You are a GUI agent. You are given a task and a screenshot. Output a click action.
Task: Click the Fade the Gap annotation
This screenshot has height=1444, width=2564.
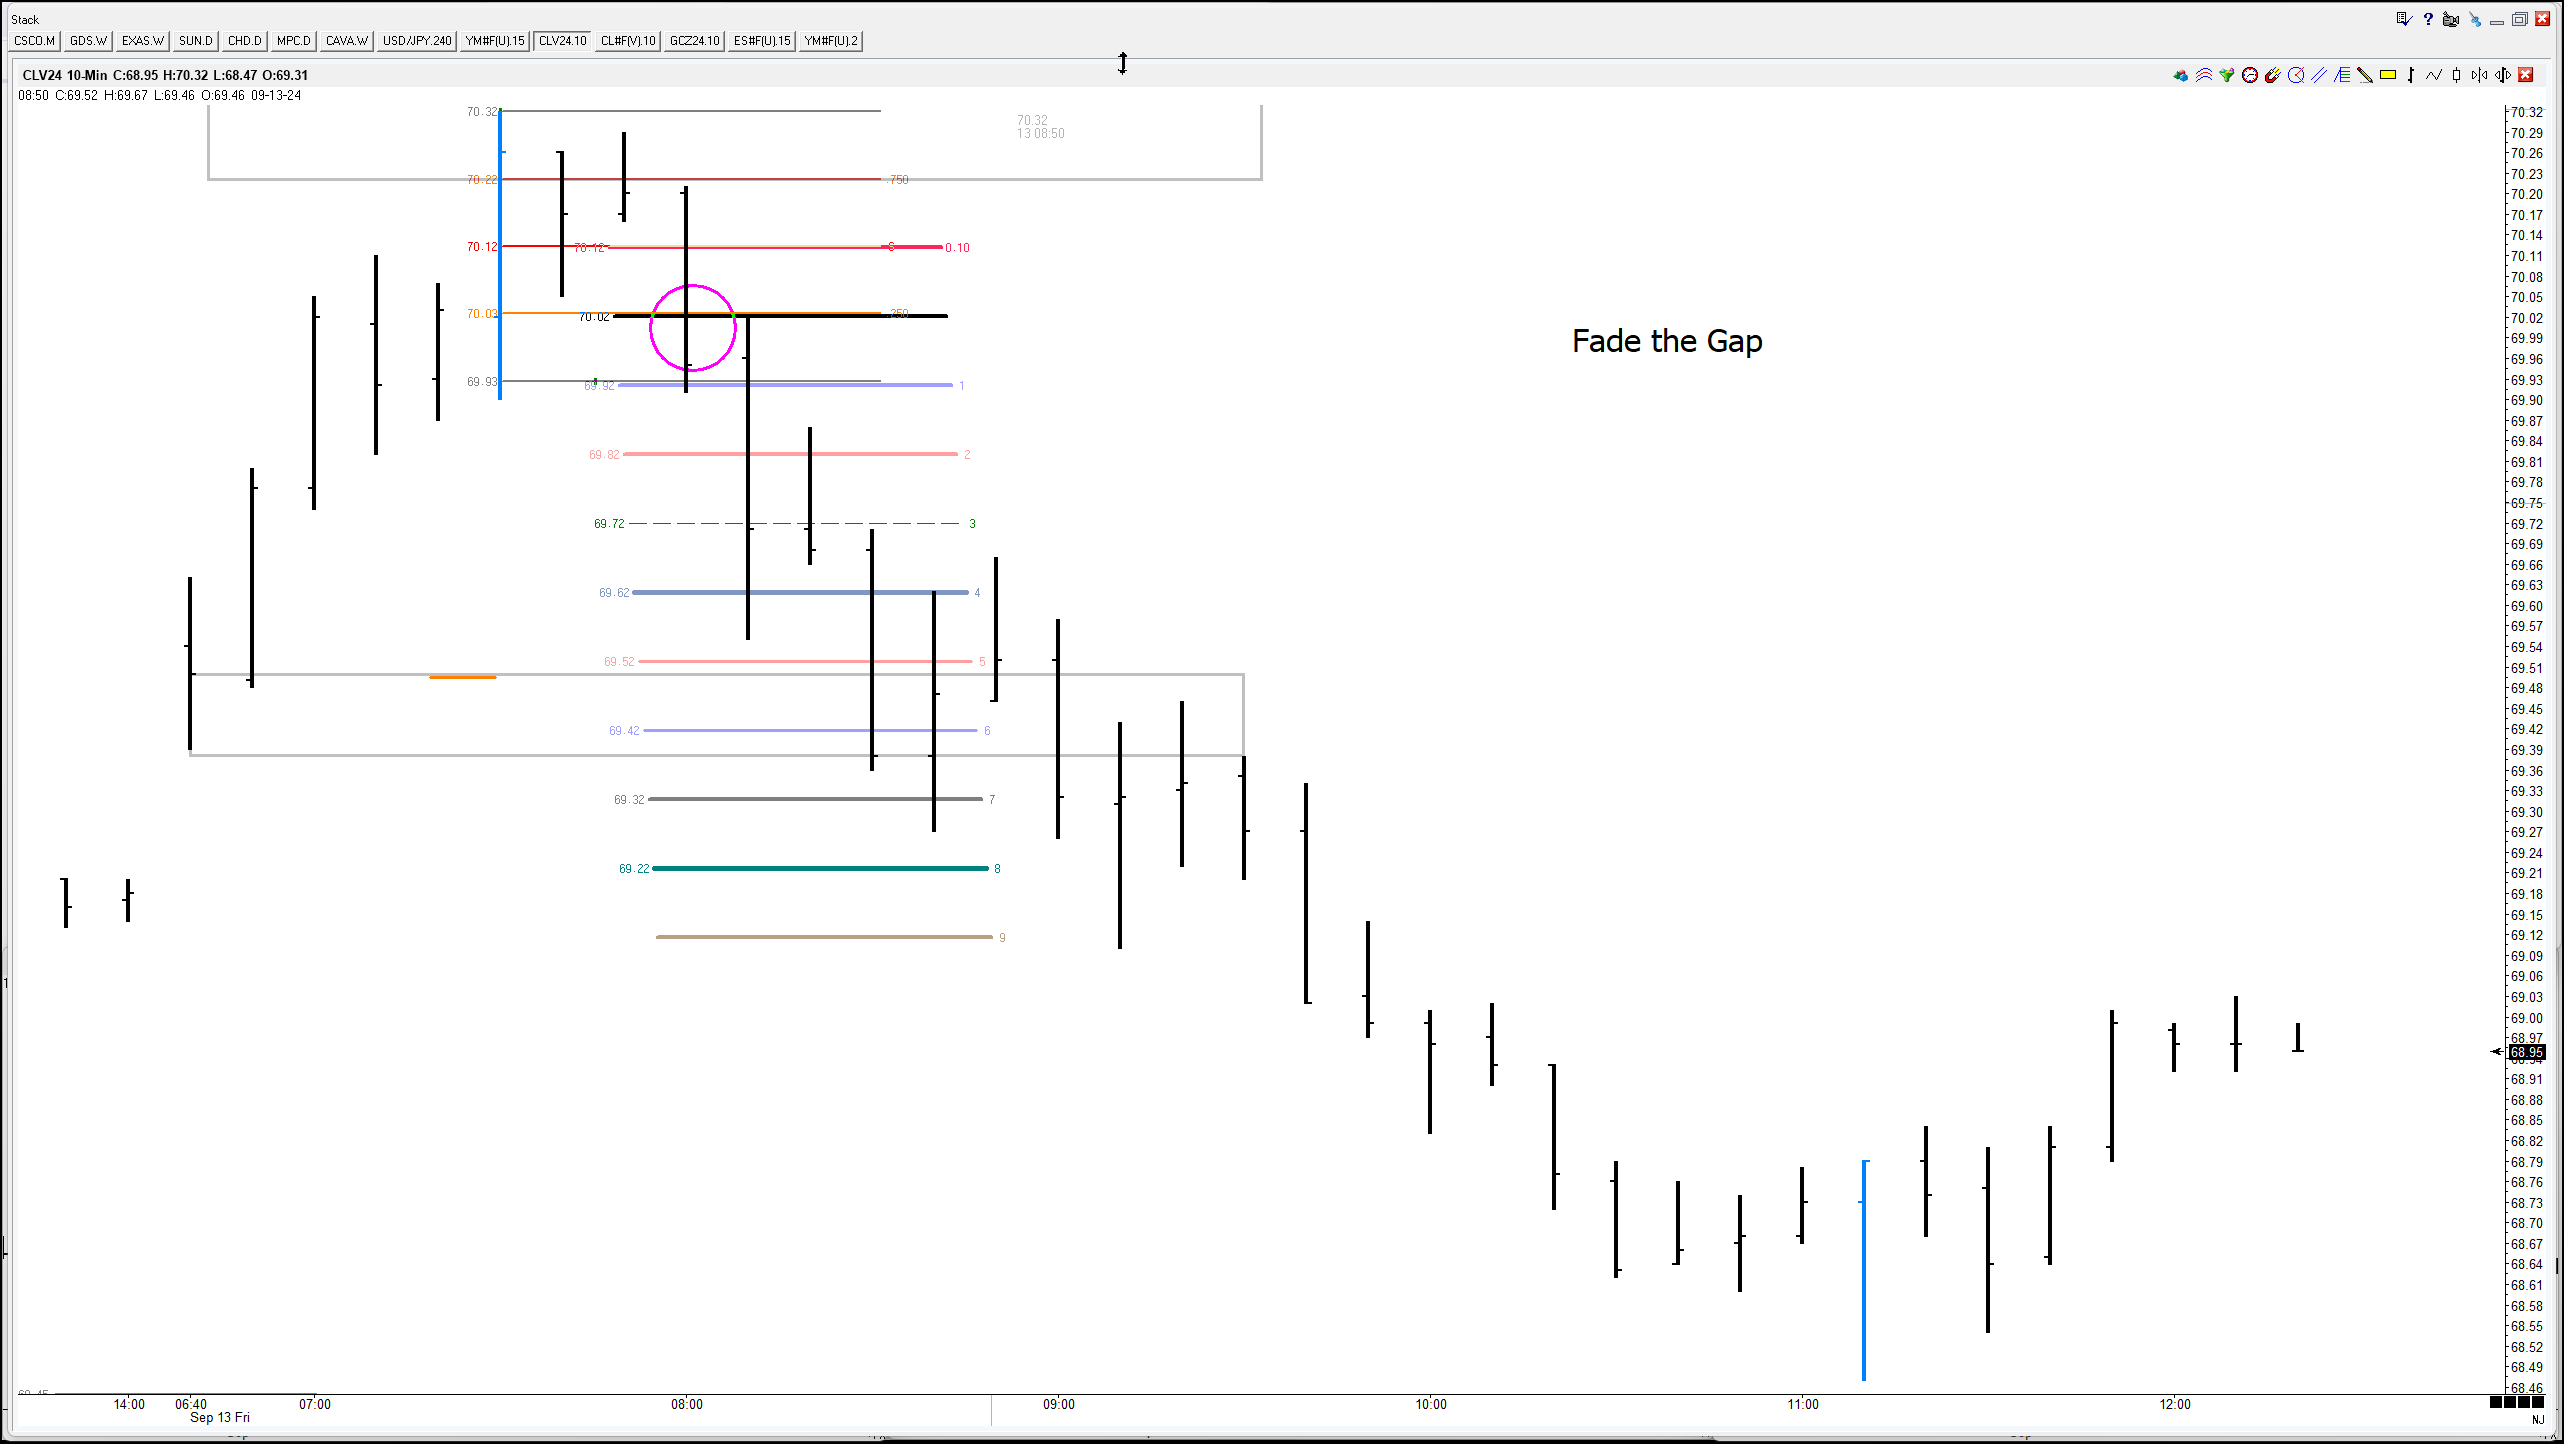coord(1666,341)
